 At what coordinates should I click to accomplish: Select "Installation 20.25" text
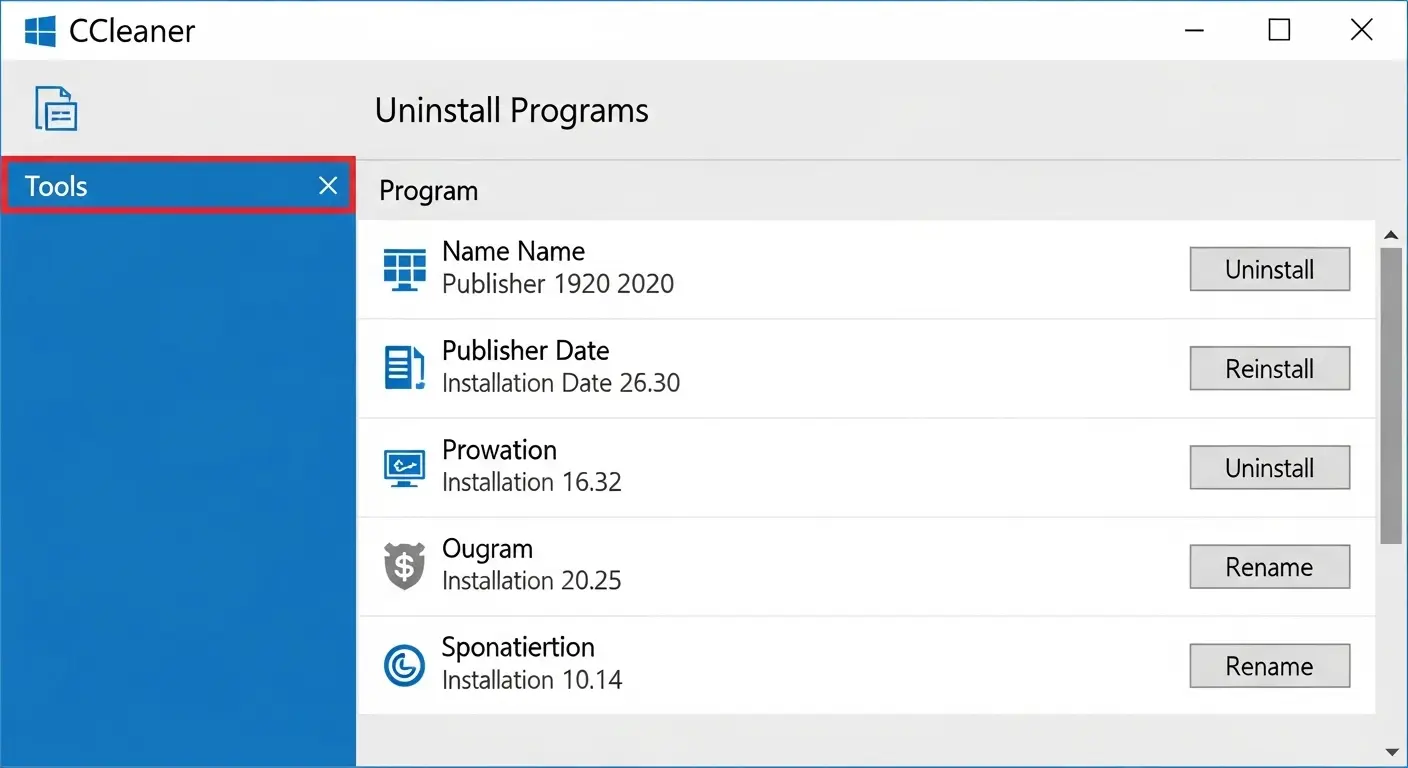[x=532, y=581]
